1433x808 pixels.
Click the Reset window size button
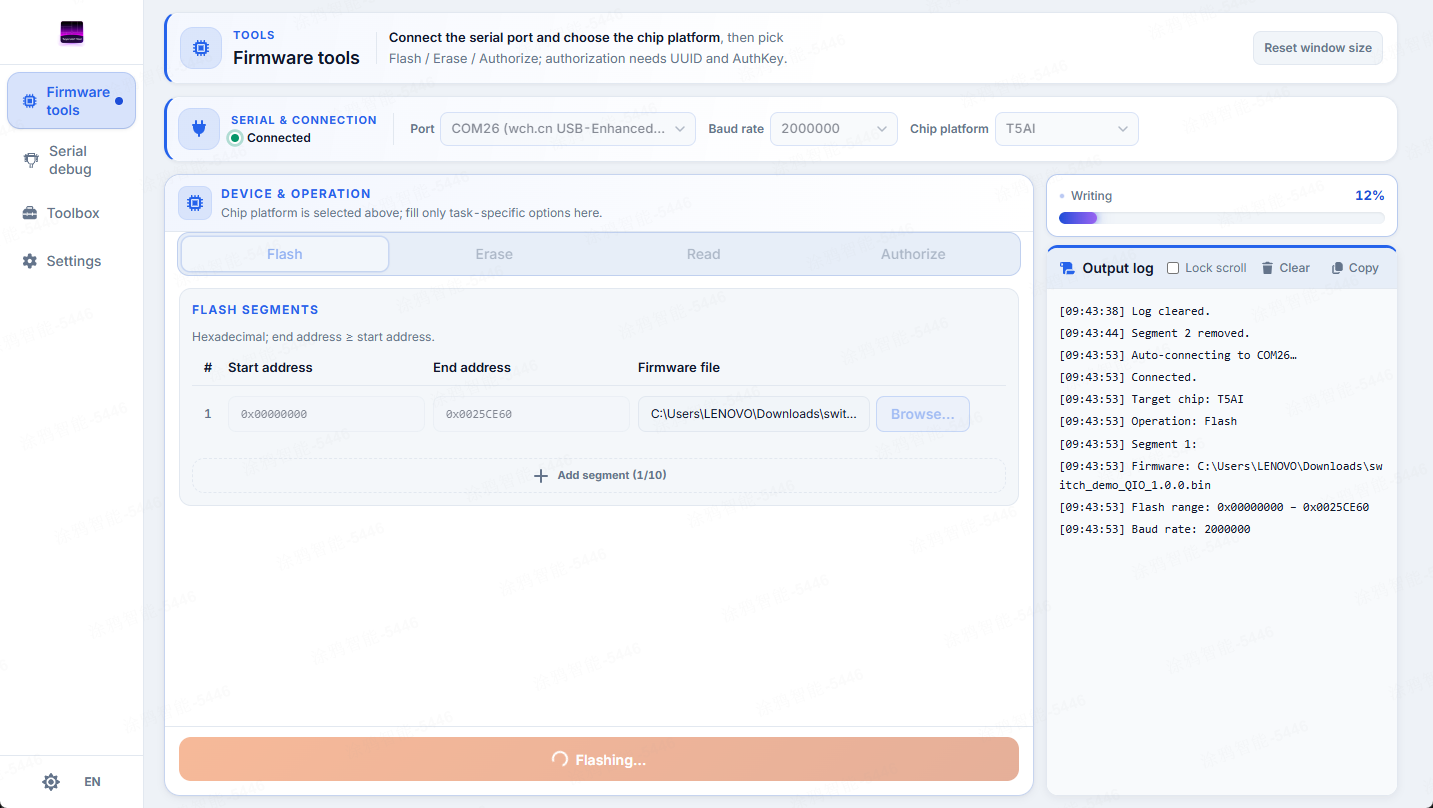click(x=1318, y=48)
